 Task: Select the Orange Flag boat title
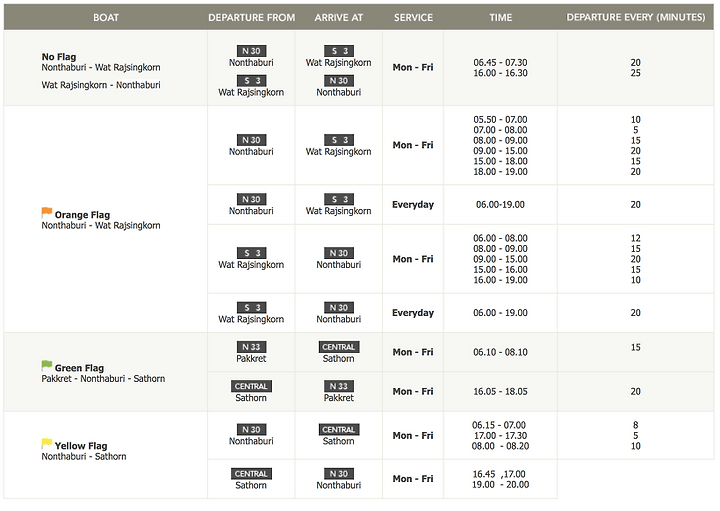82,215
